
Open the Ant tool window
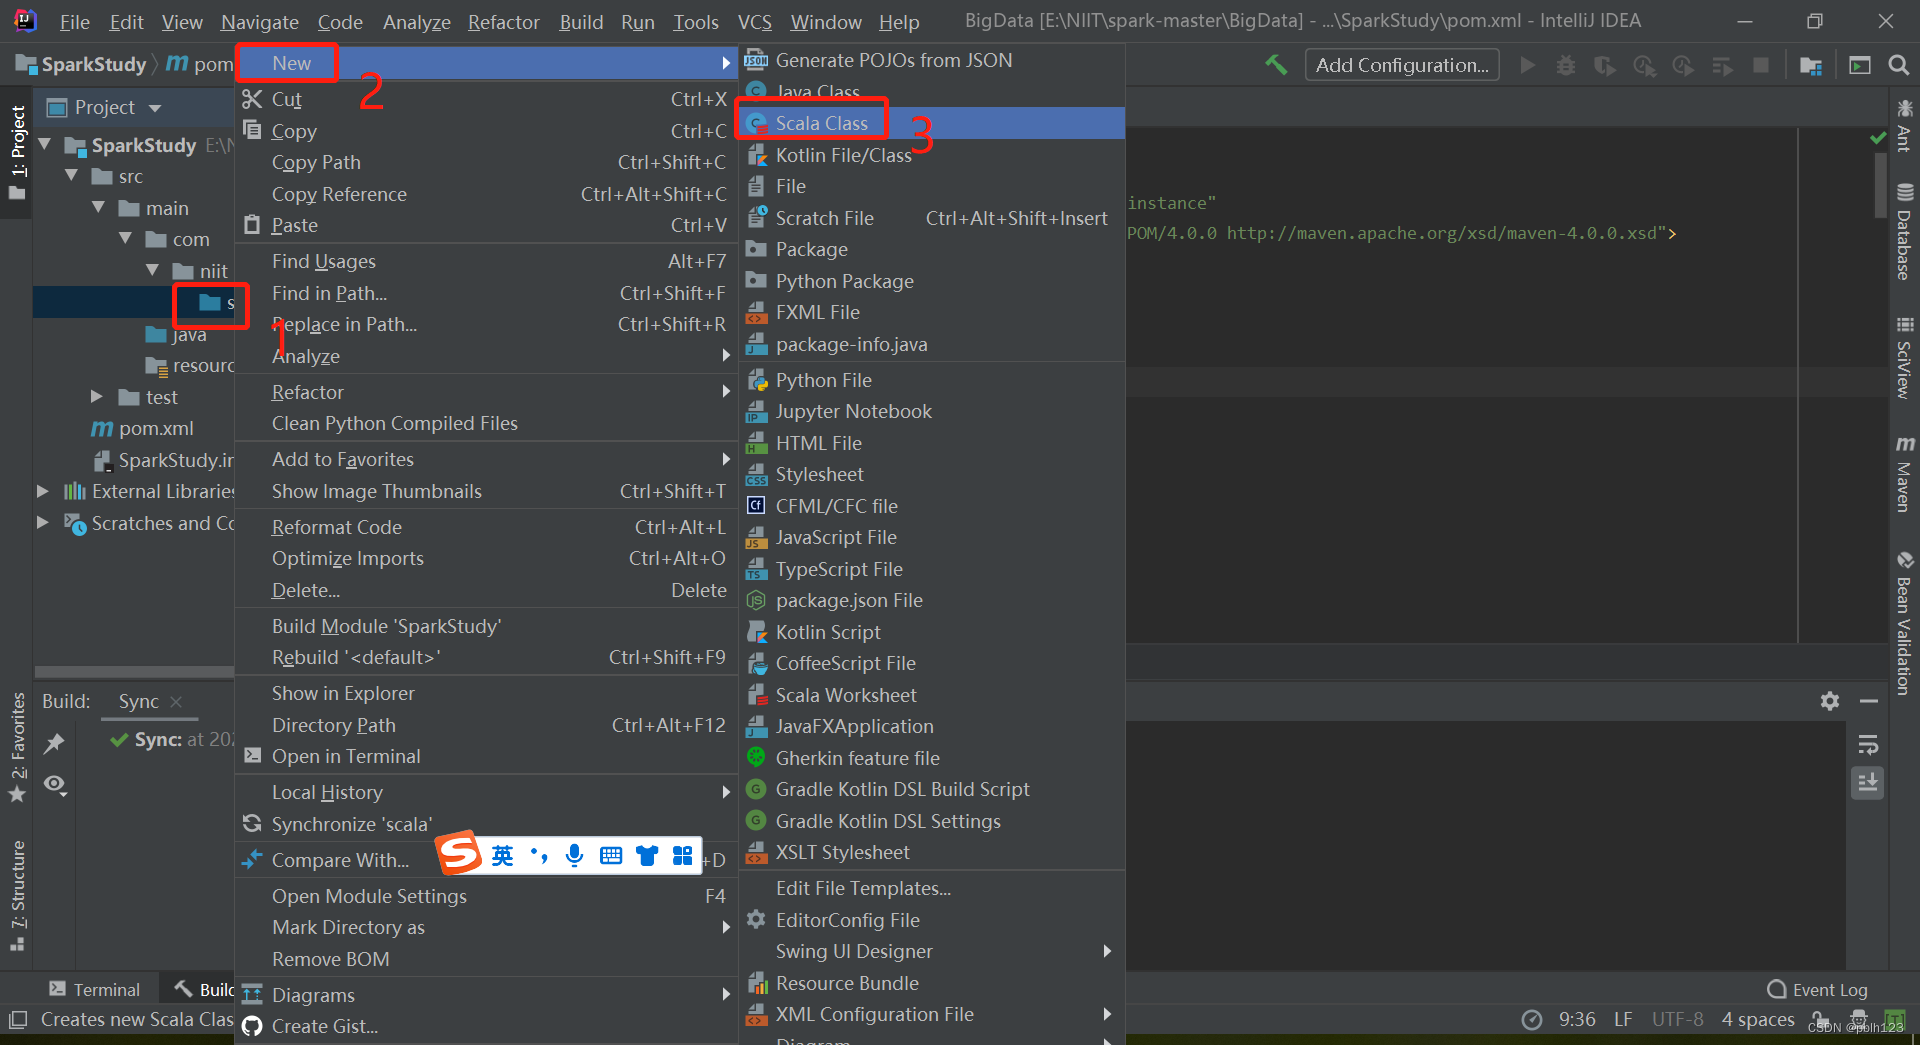click(1904, 124)
